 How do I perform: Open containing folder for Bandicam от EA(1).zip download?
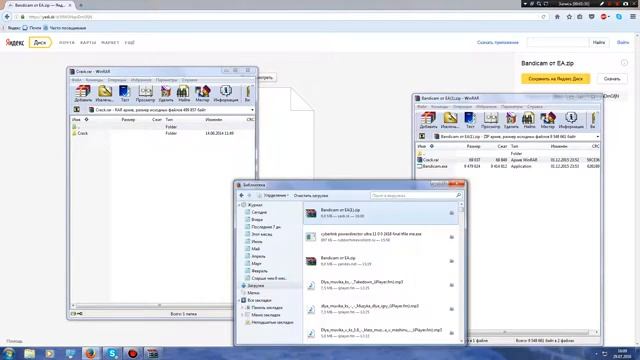pos(451,213)
